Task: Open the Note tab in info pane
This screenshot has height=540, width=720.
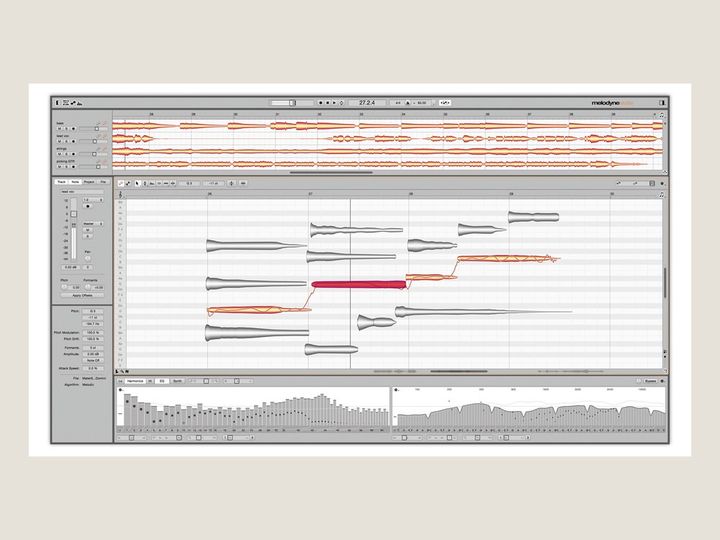Action: [x=75, y=182]
